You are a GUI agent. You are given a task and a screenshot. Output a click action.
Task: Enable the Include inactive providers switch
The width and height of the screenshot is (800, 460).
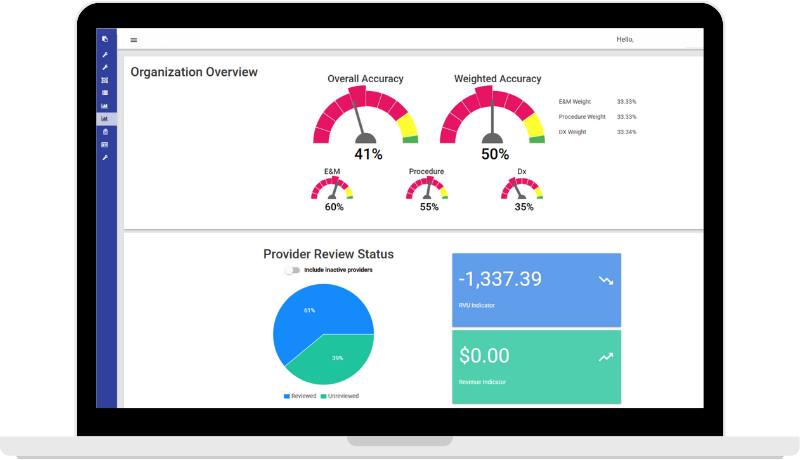(292, 270)
